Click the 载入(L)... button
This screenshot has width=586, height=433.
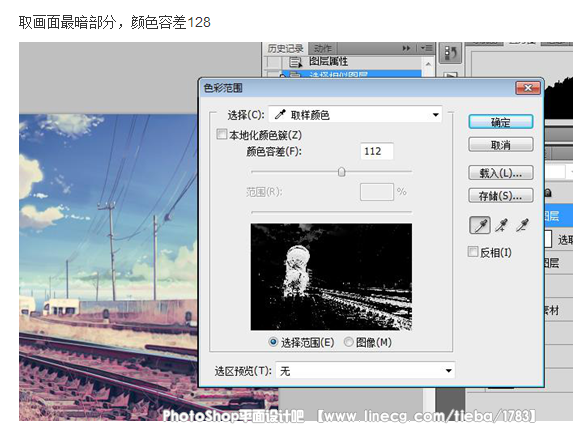pos(501,173)
